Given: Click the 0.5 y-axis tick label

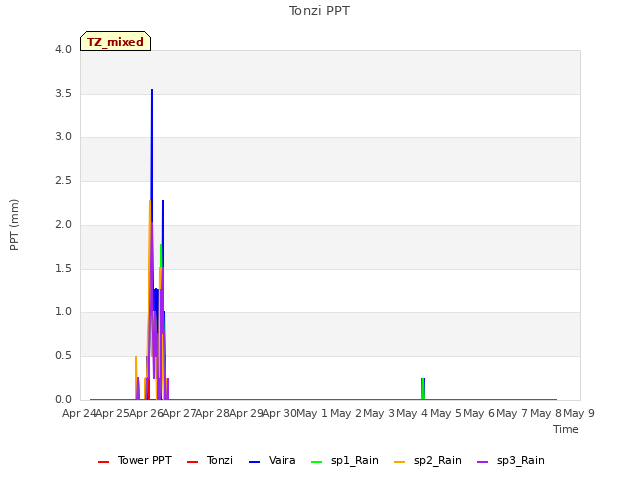Looking at the screenshot, I should point(63,356).
